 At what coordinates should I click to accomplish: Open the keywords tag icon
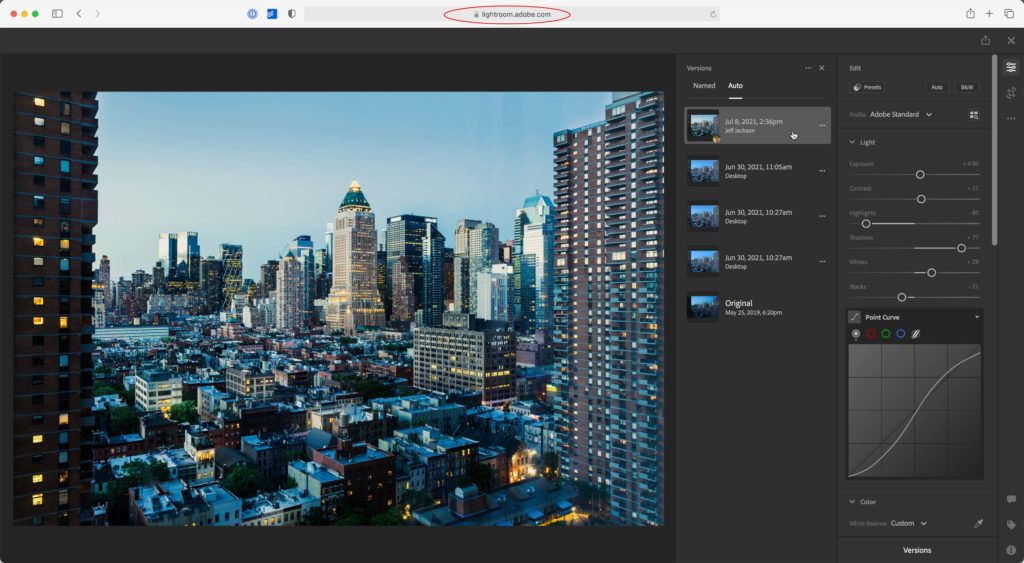1011,525
